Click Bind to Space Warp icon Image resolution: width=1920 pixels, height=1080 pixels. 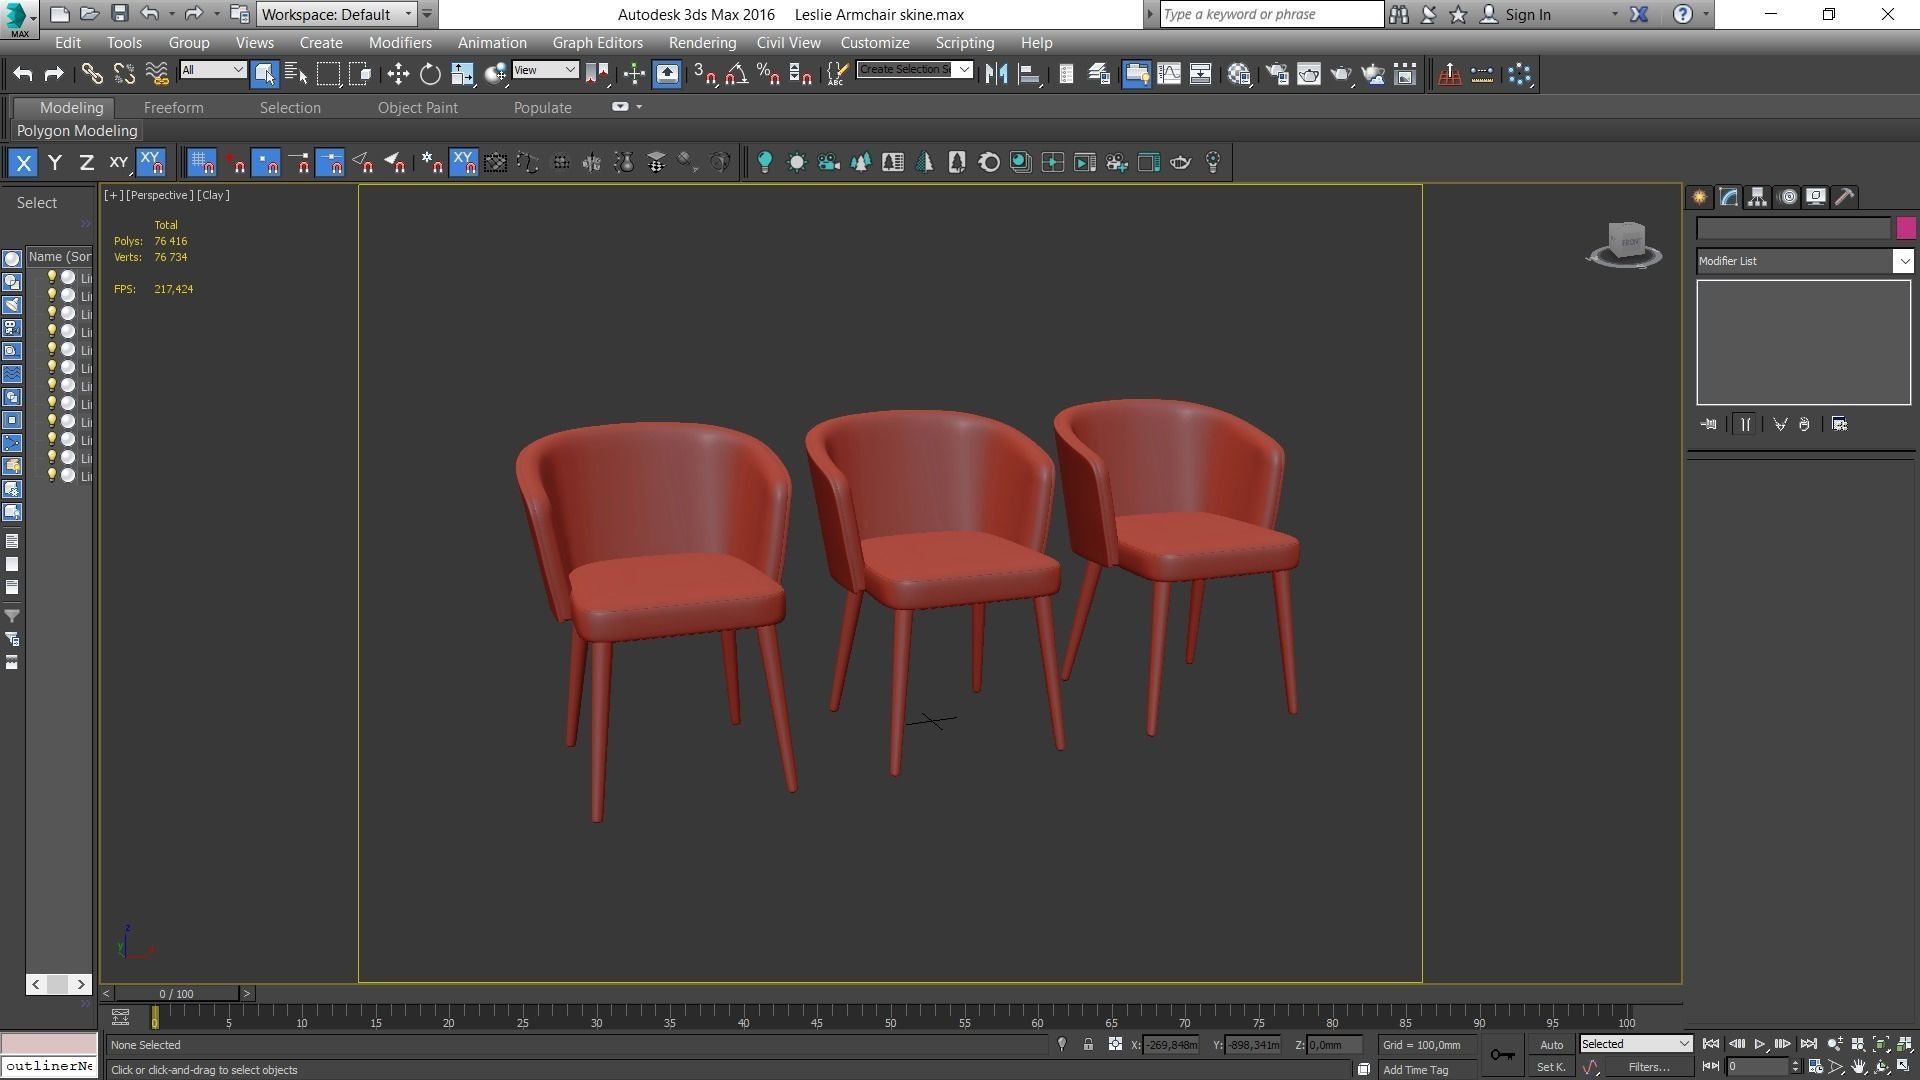point(157,74)
